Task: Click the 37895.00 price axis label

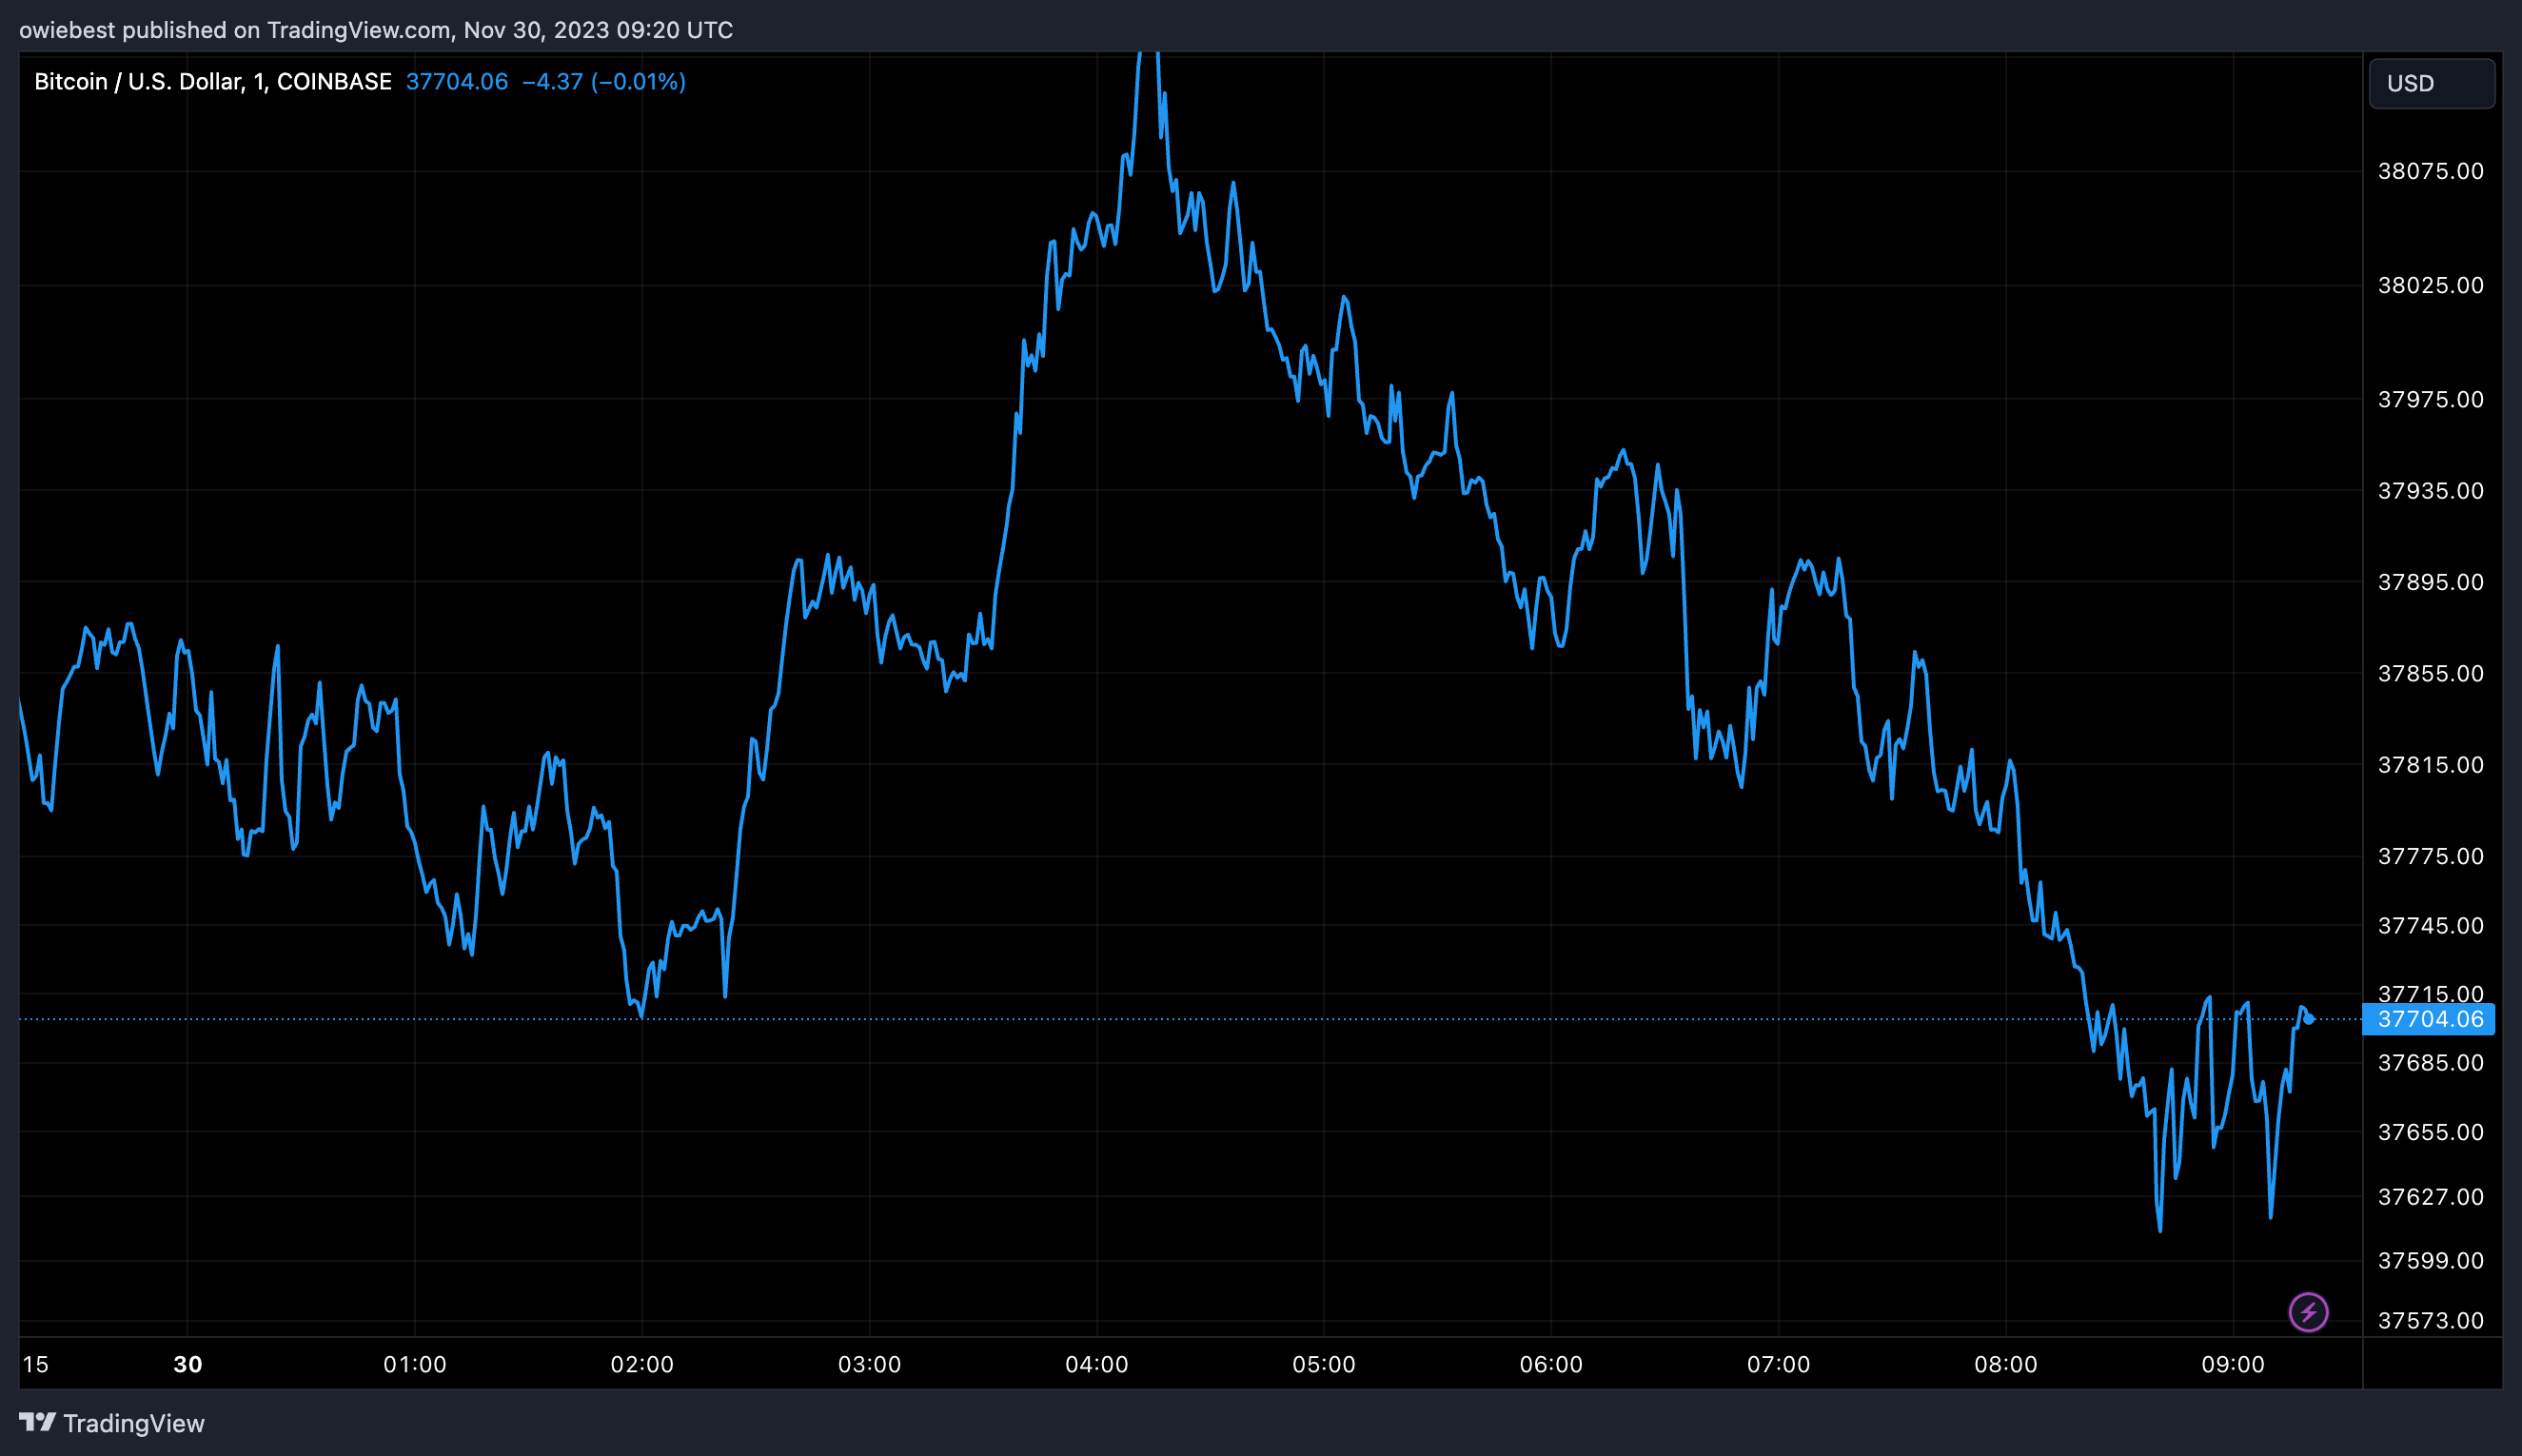Action: (x=2430, y=581)
